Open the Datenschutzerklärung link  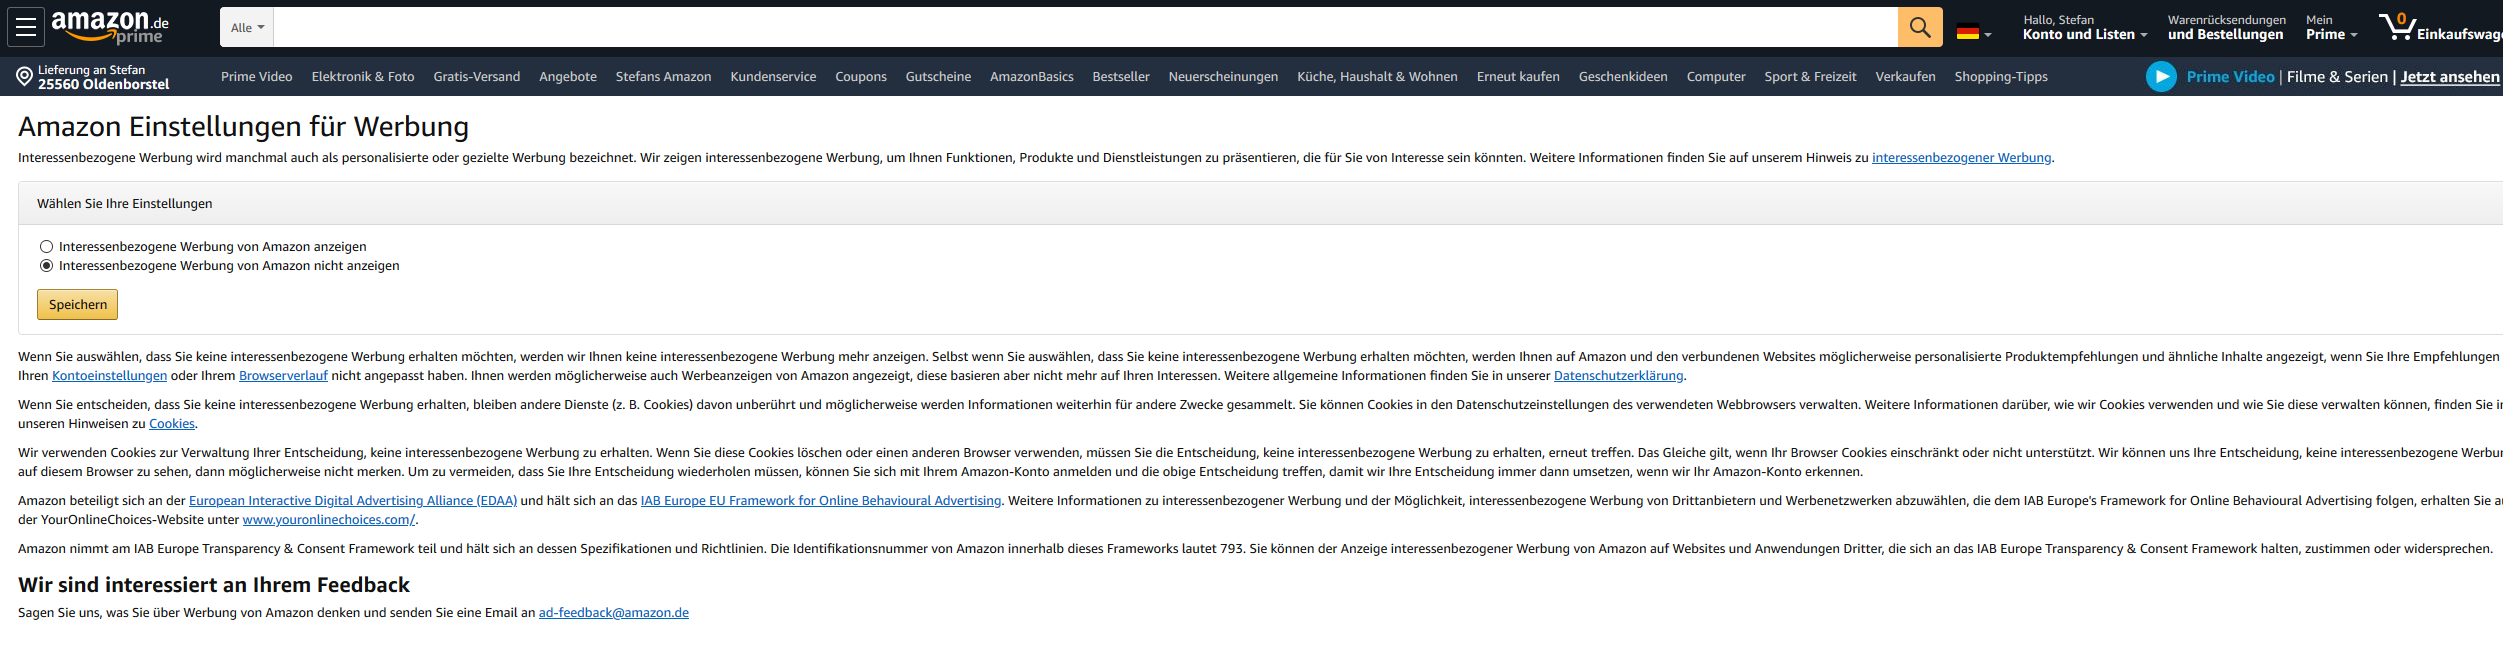1618,376
